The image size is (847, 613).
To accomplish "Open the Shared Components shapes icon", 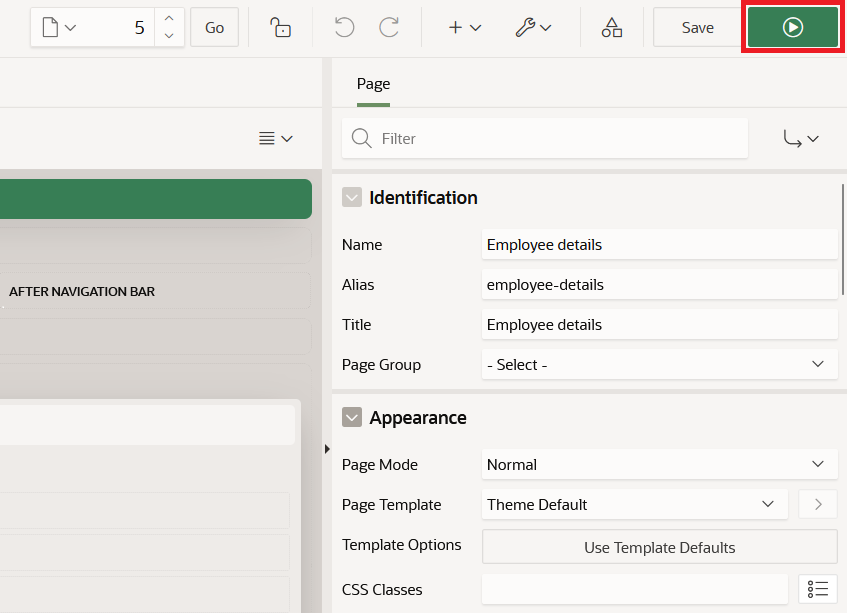I will pos(611,27).
